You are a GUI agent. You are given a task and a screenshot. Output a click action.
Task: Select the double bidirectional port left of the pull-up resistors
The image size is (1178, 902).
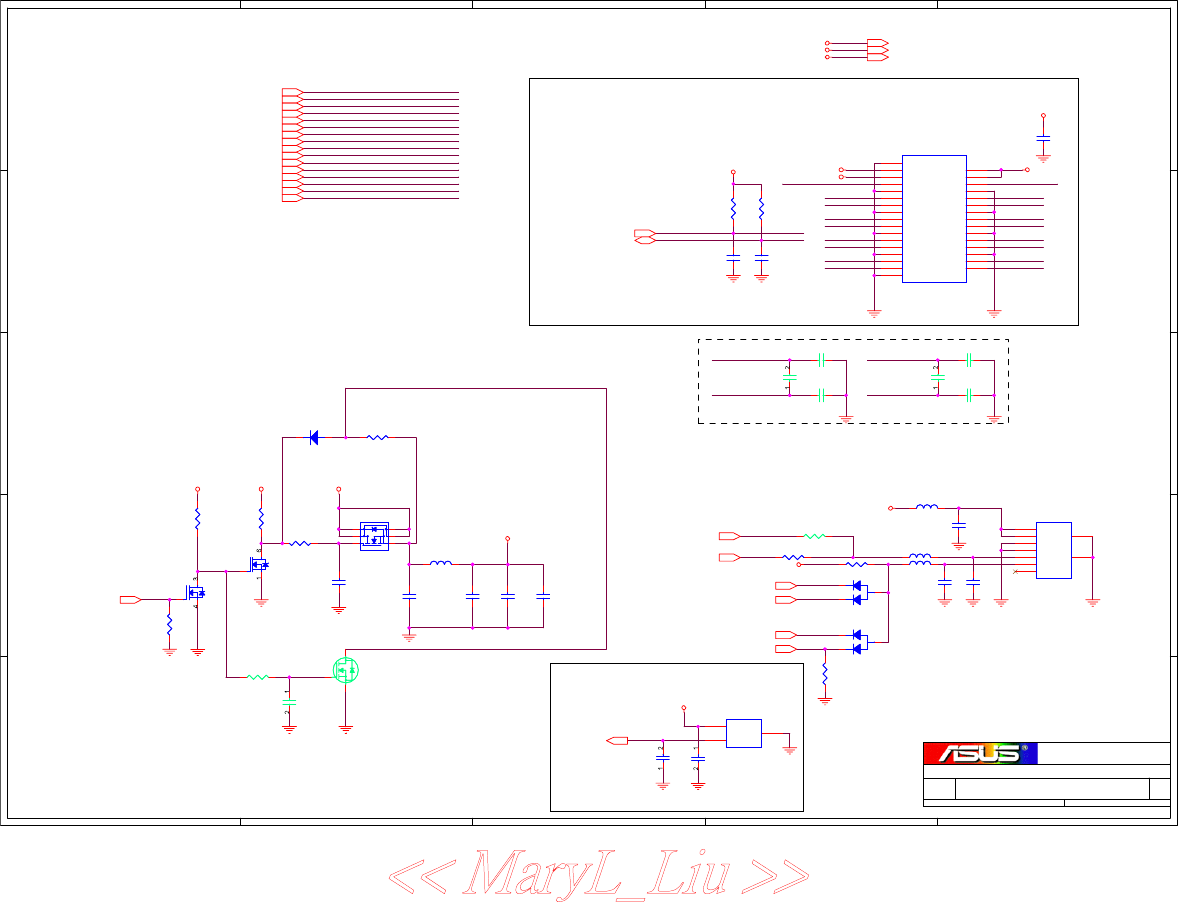coord(645,237)
